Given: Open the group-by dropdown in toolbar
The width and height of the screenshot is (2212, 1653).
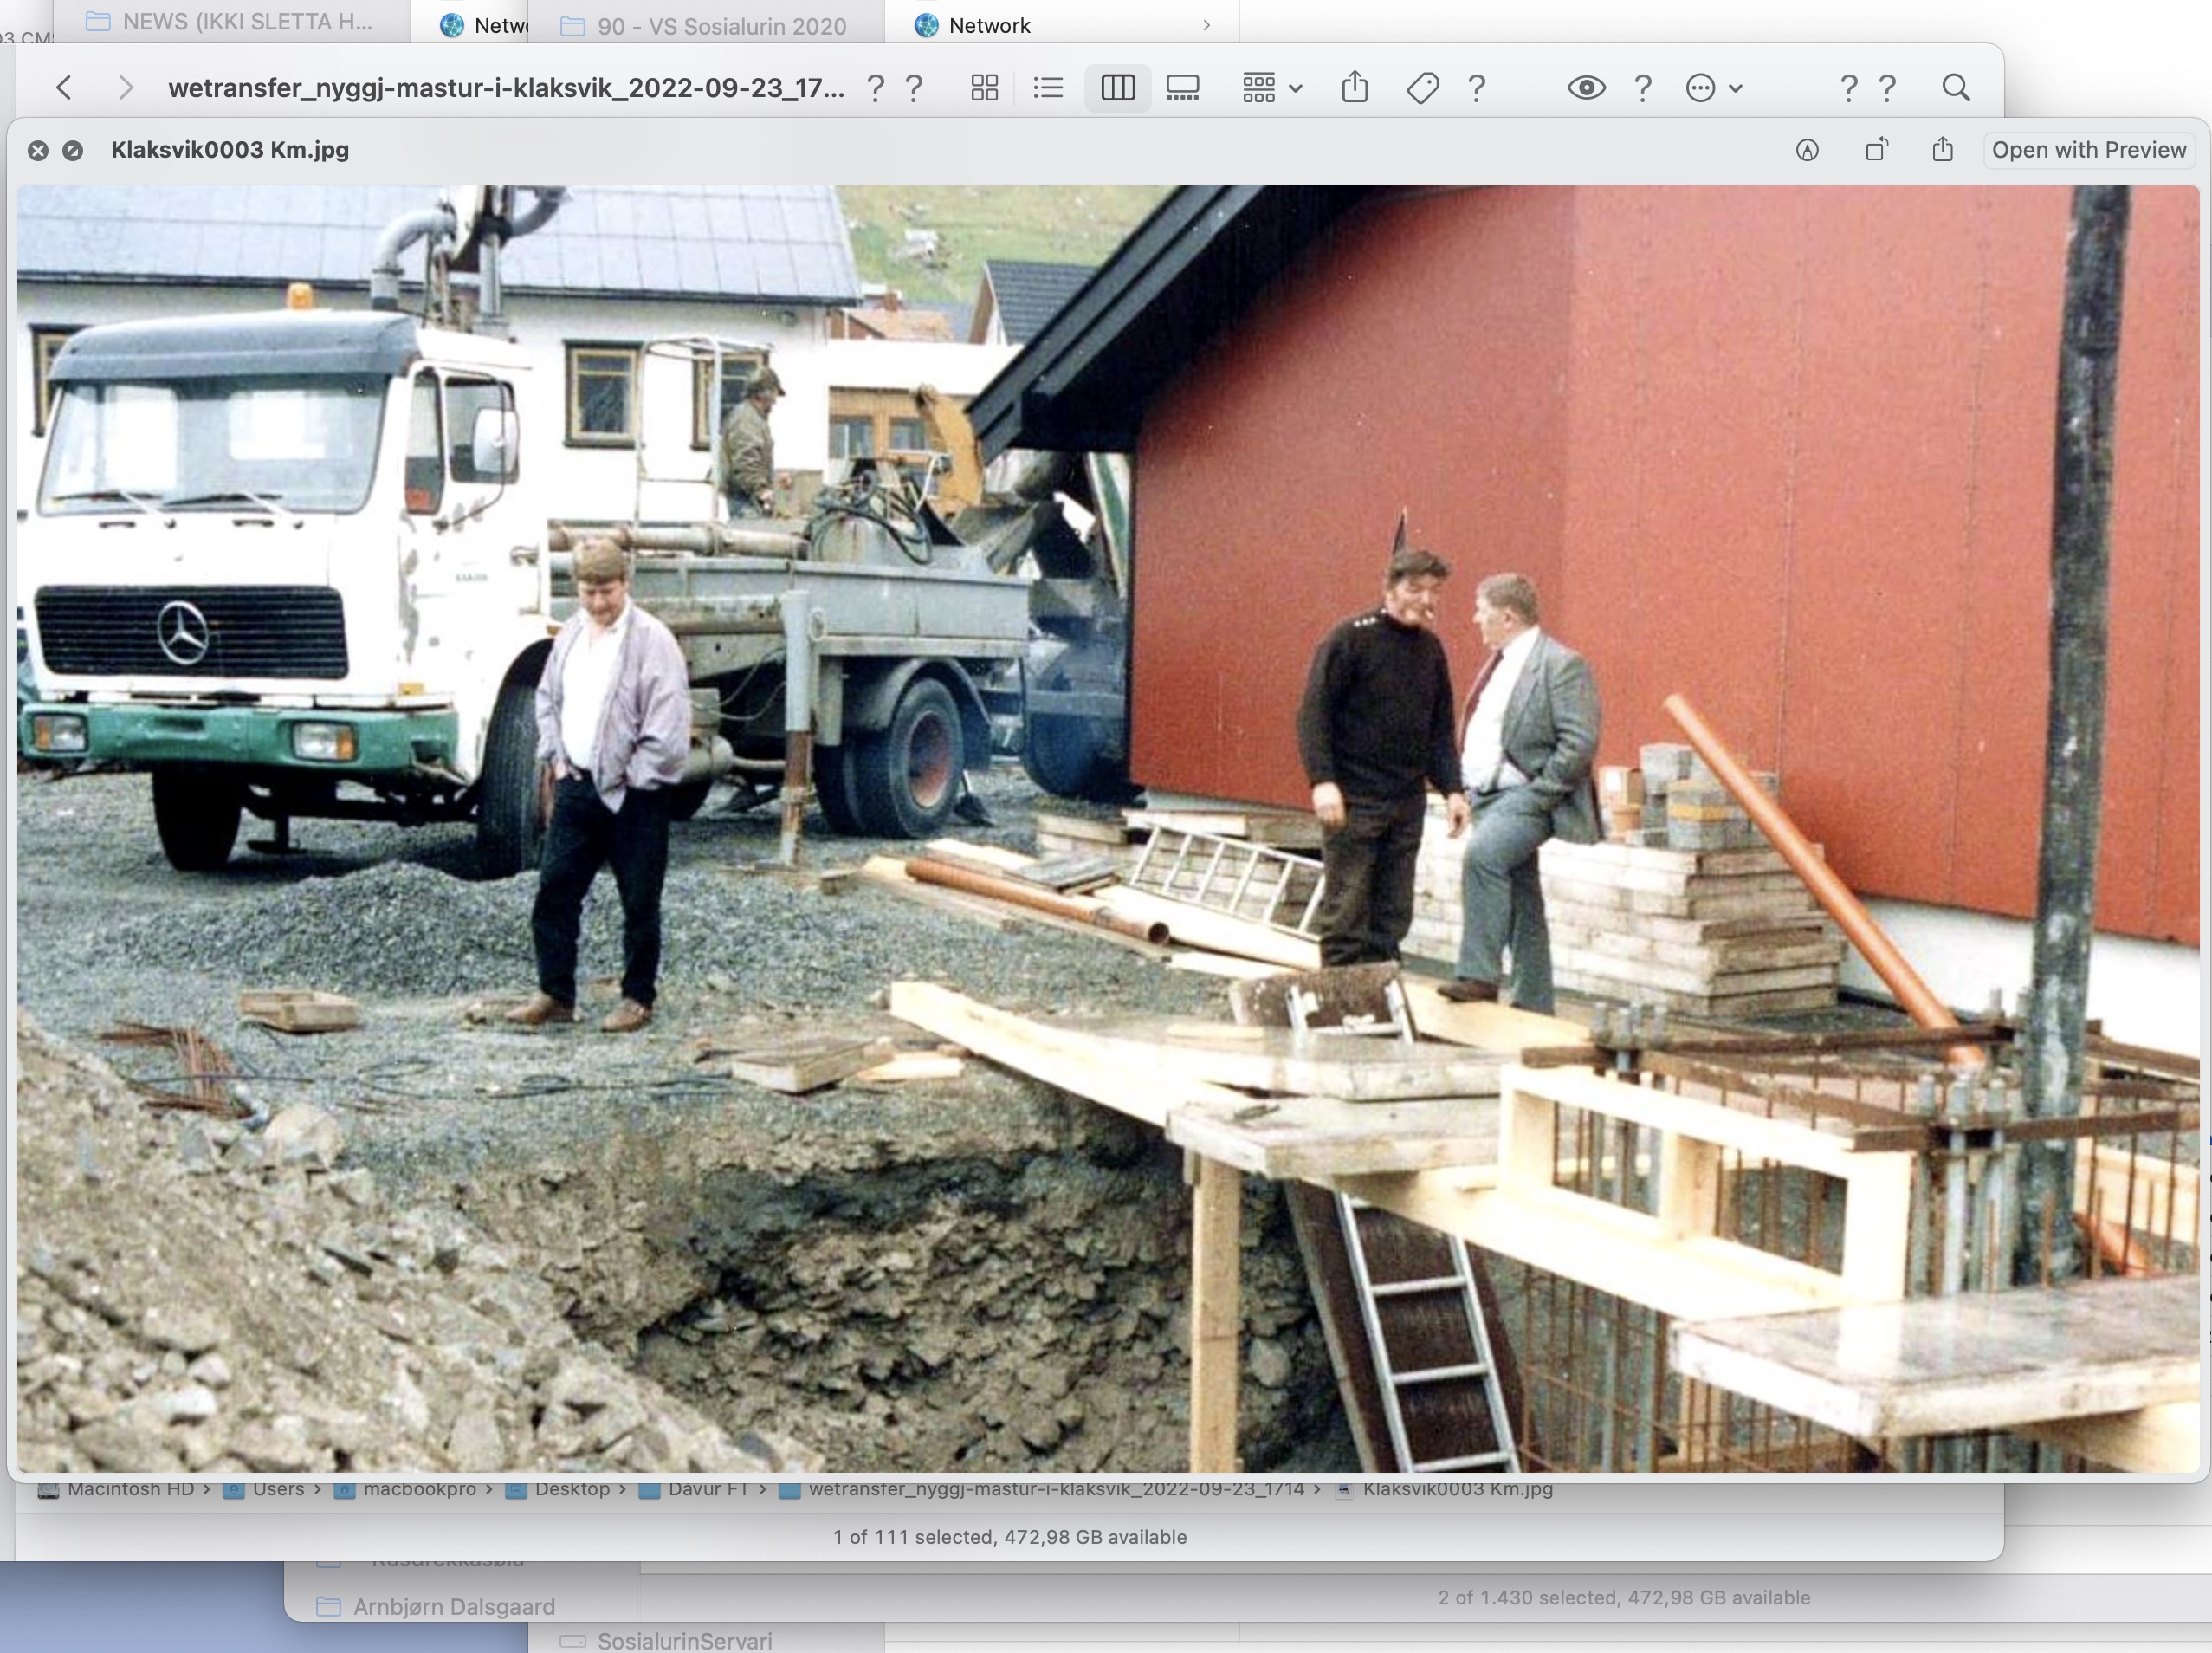Looking at the screenshot, I should click(x=1272, y=88).
